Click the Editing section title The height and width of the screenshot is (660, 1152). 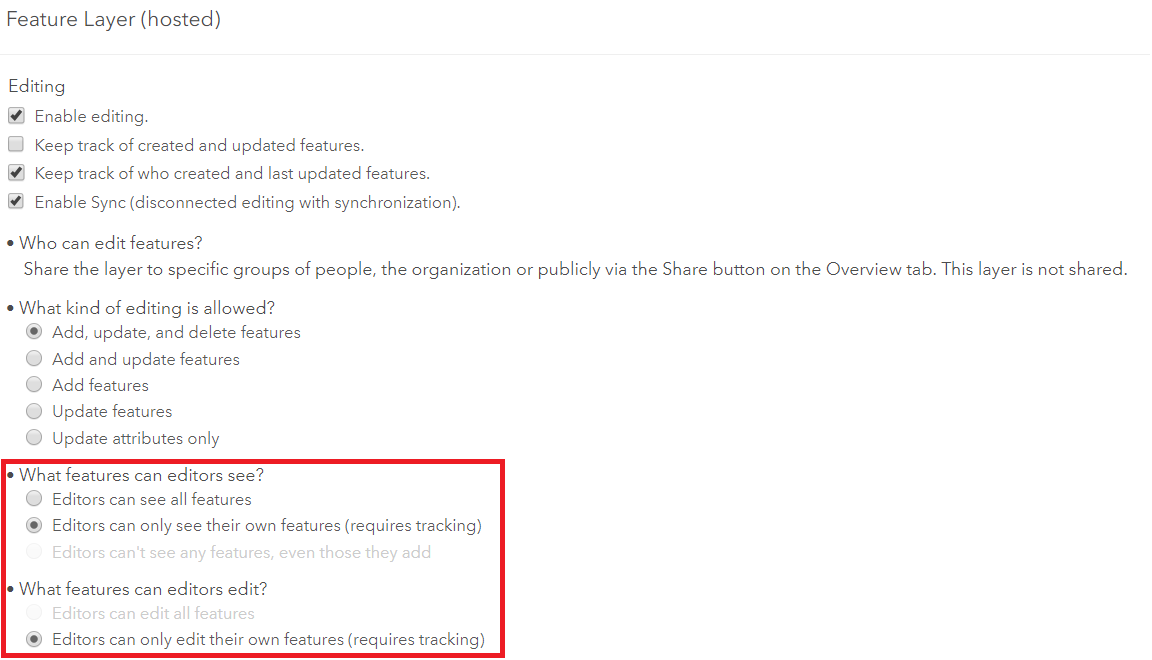click(x=36, y=87)
